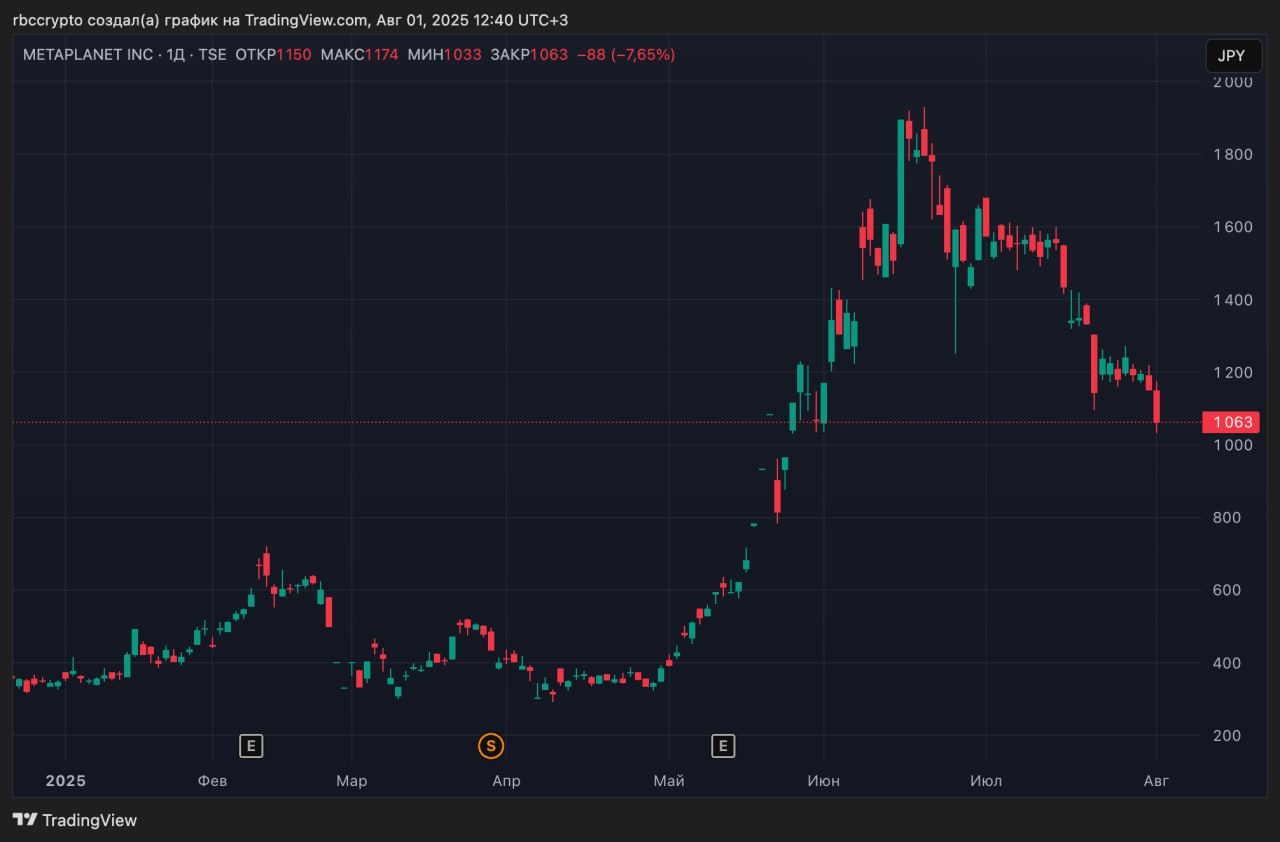
Task: Click the red 1063 current price label
Action: click(1232, 422)
